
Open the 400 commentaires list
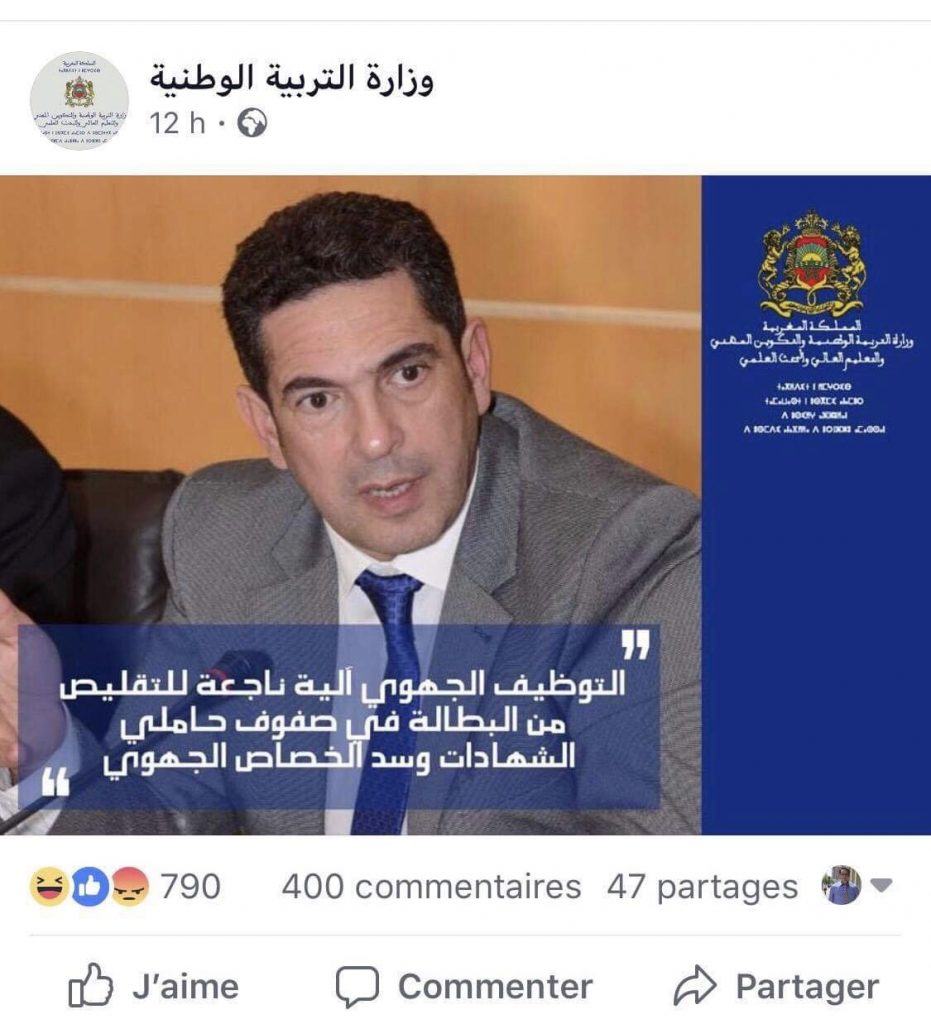tap(432, 887)
